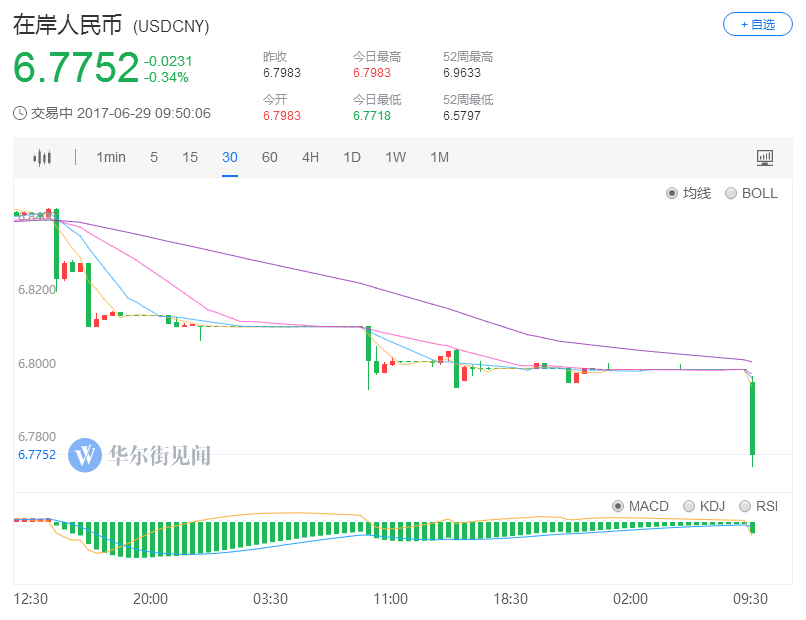The height and width of the screenshot is (620, 806).
Task: Select the 15-minute interval
Action: tap(189, 157)
